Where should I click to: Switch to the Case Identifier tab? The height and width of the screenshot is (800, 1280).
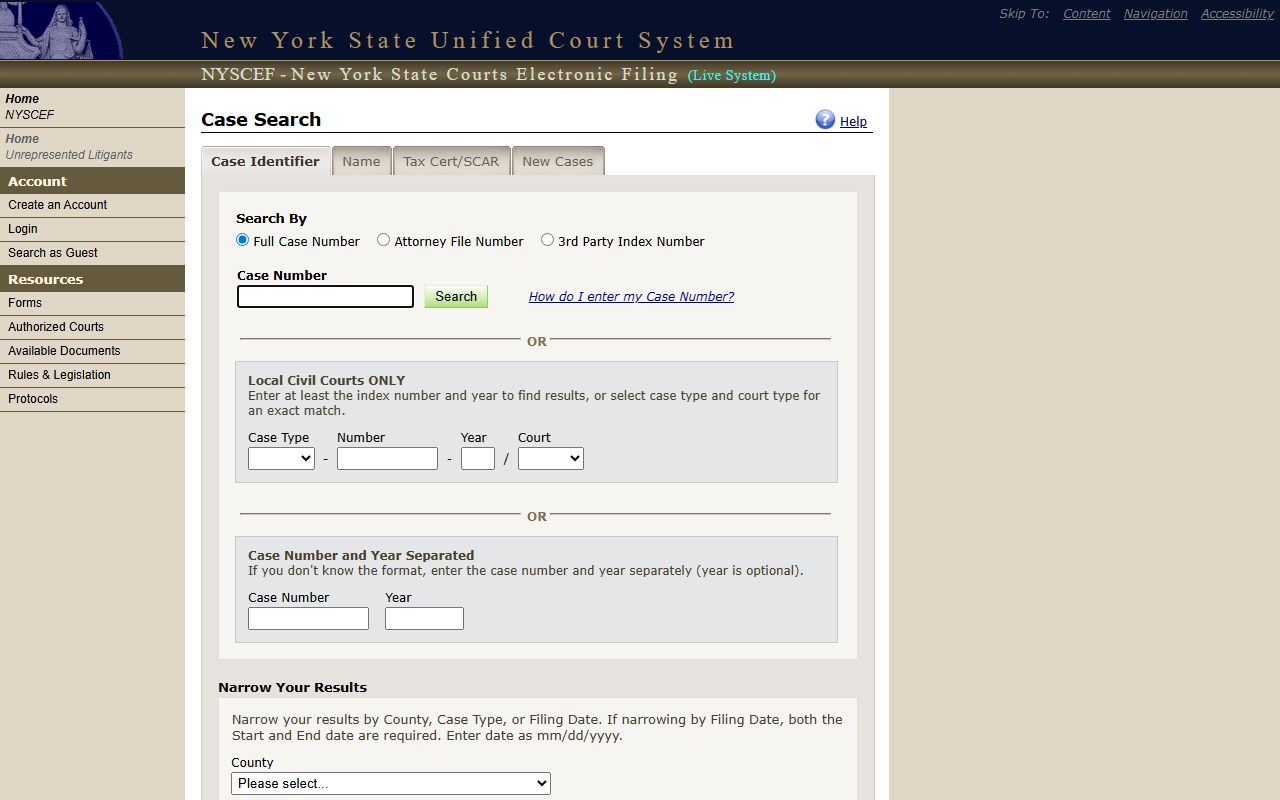pyautogui.click(x=265, y=161)
